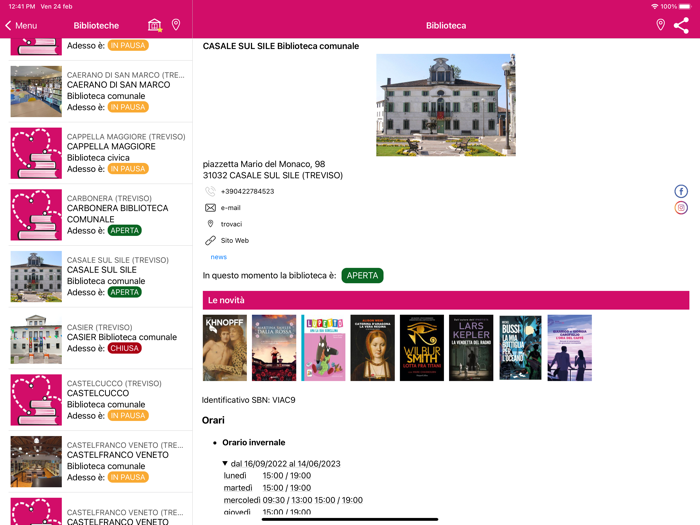Open Caerano di San Marco library photo thumbnail
700x525 pixels.
36,92
